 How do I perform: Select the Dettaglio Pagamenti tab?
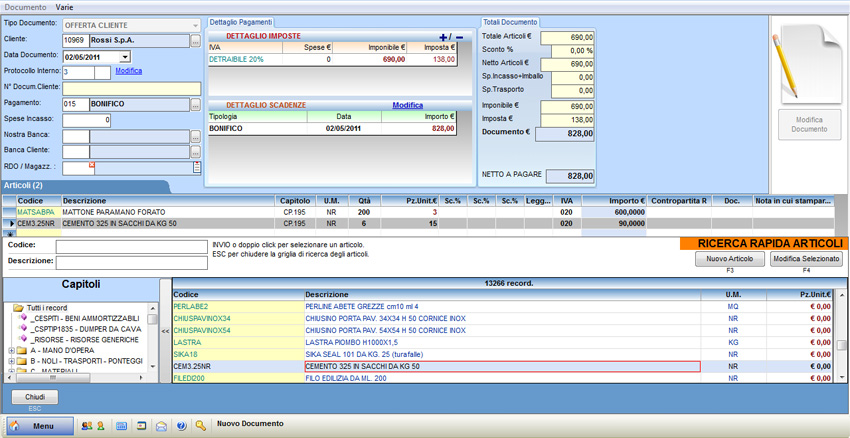tap(240, 22)
